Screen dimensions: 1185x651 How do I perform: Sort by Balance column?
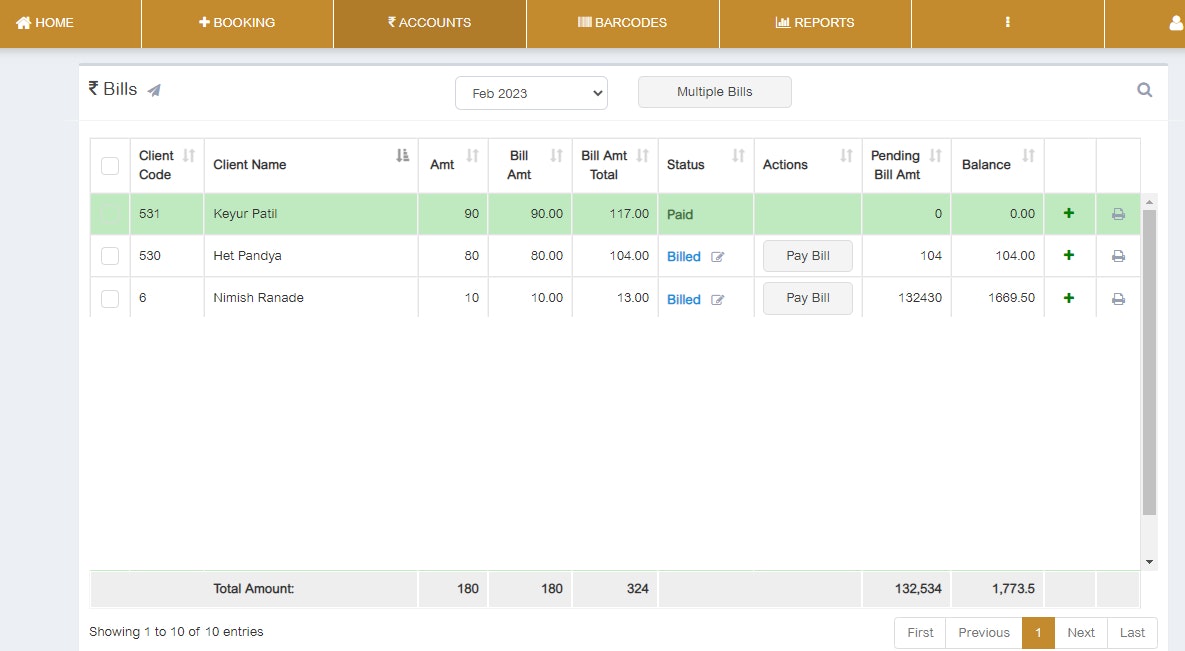pos(1029,156)
